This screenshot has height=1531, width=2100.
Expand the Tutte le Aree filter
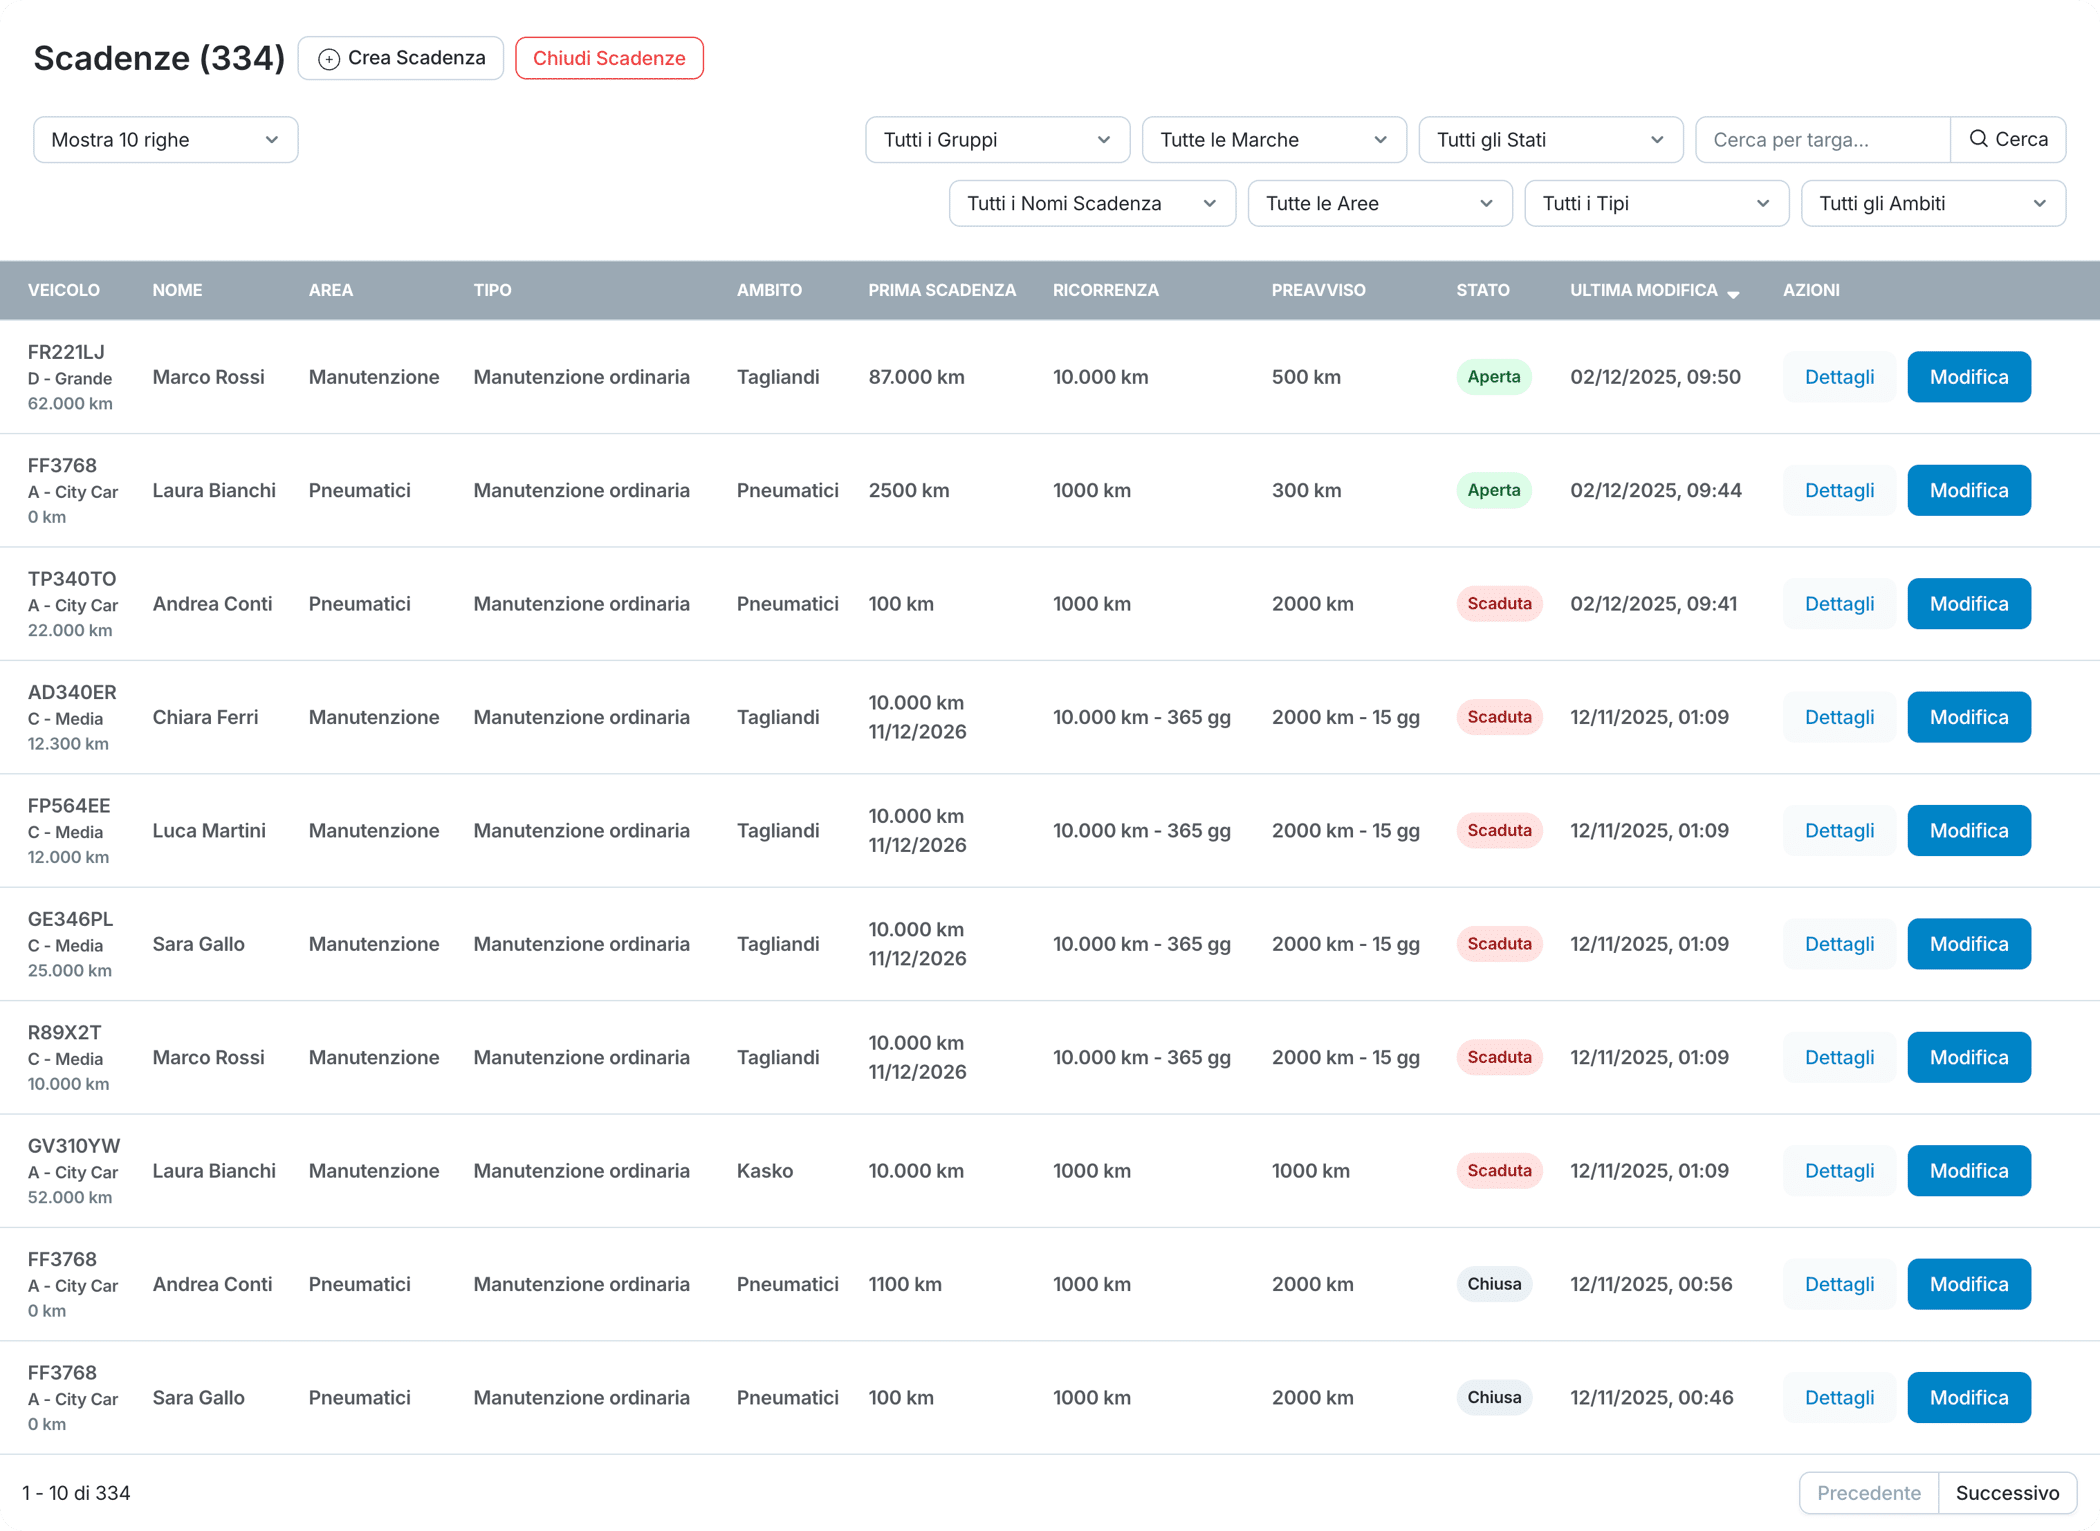1379,204
